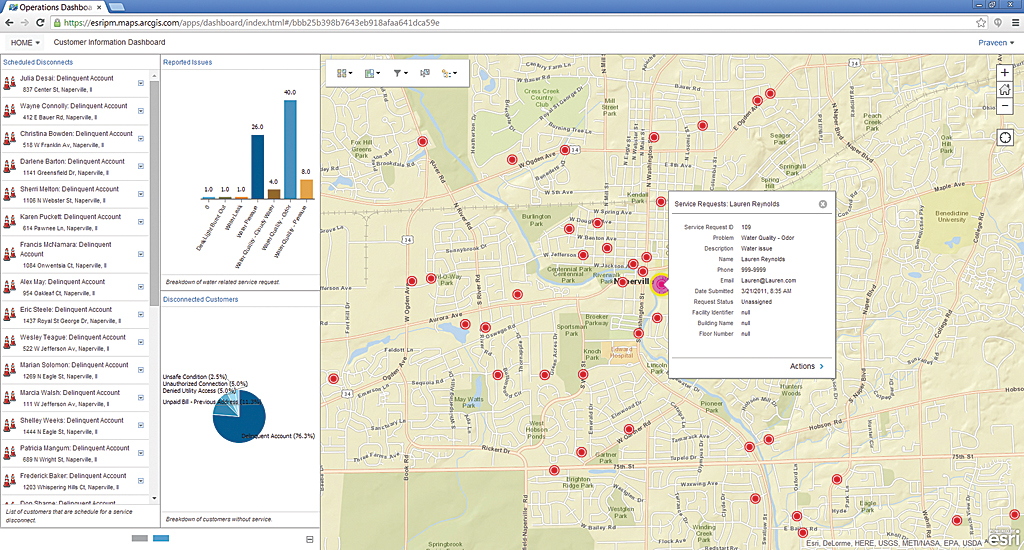This screenshot has width=1024, height=550.
Task: Expand options for the Marian Solomon row
Action: click(141, 370)
